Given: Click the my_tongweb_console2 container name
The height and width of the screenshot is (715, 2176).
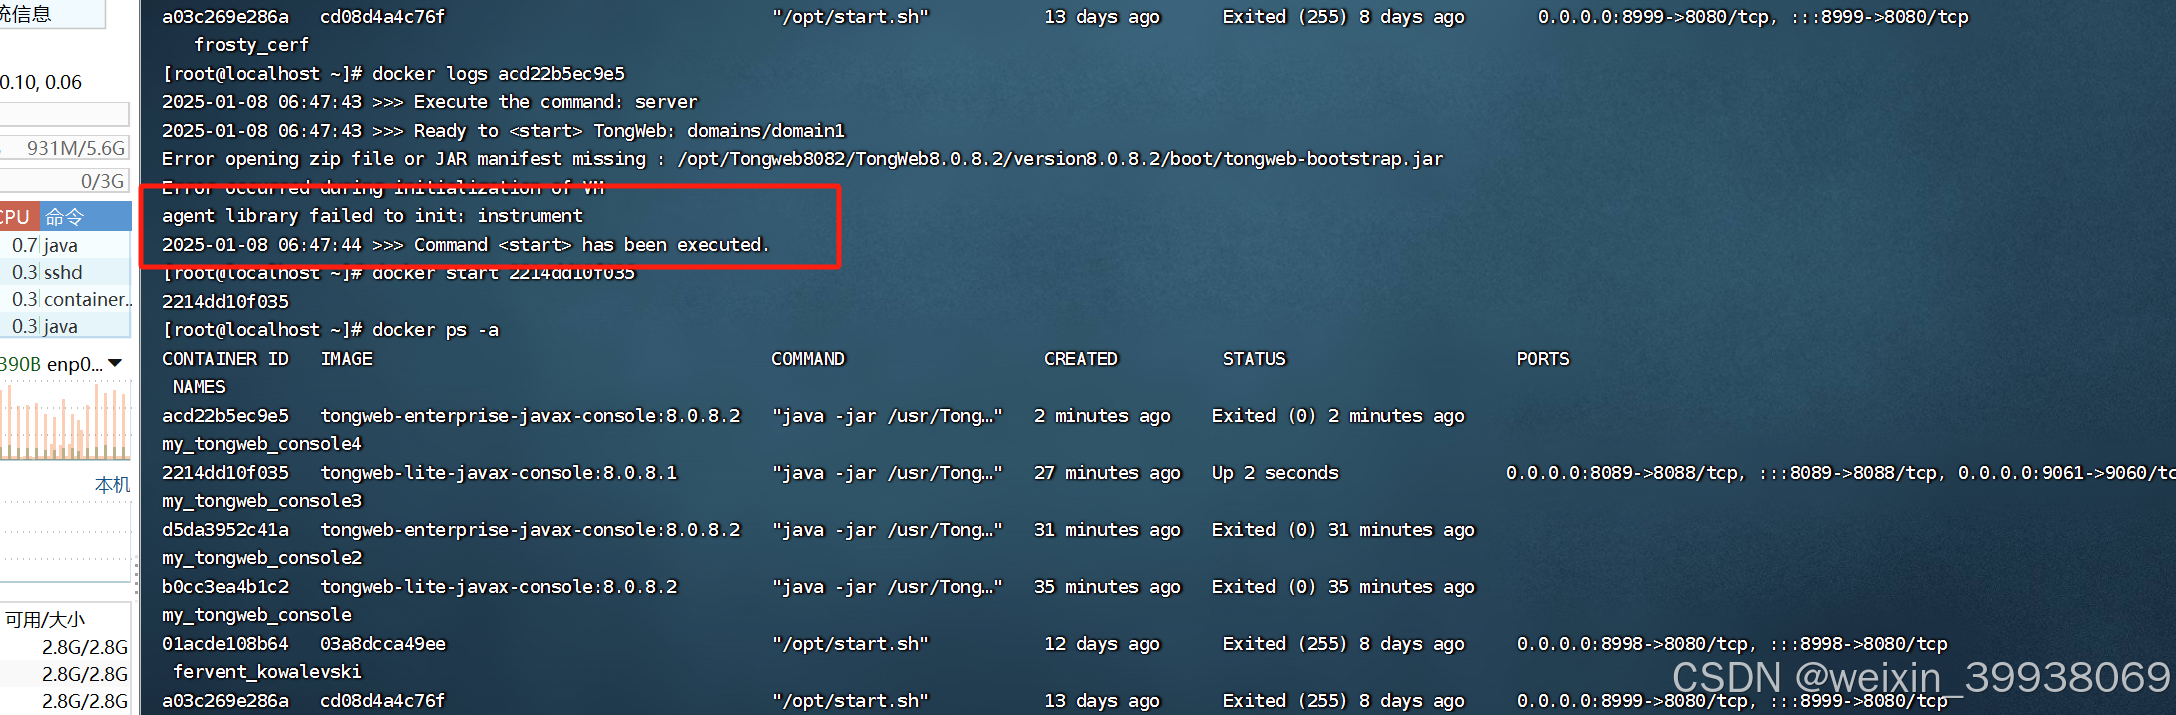Looking at the screenshot, I should click(262, 558).
